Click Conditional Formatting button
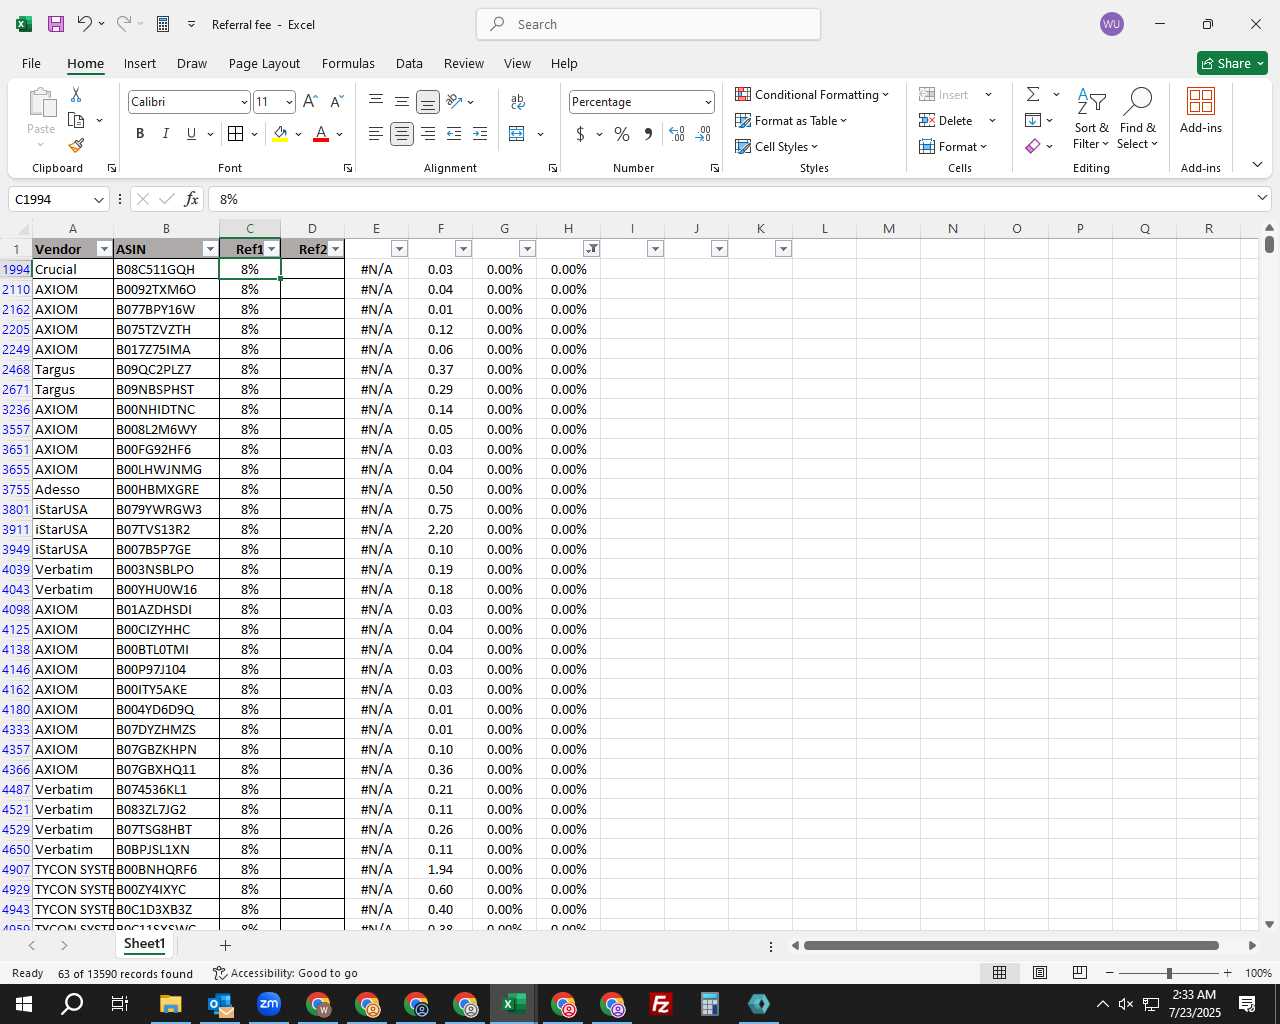This screenshot has height=1024, width=1280. click(812, 94)
